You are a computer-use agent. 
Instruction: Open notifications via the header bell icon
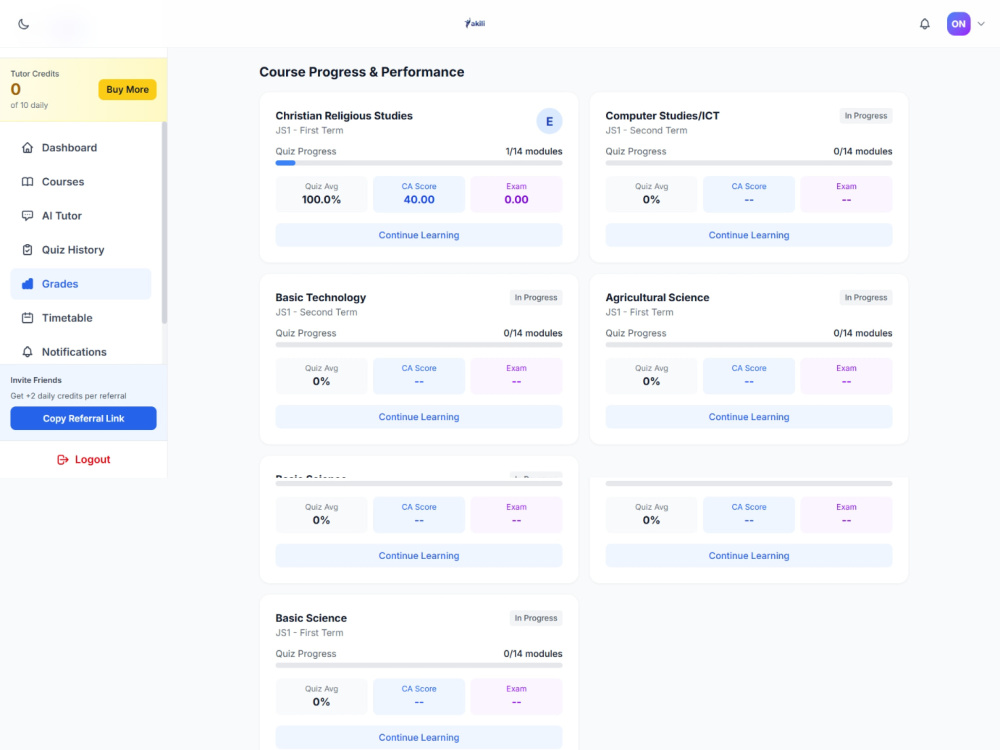(924, 24)
